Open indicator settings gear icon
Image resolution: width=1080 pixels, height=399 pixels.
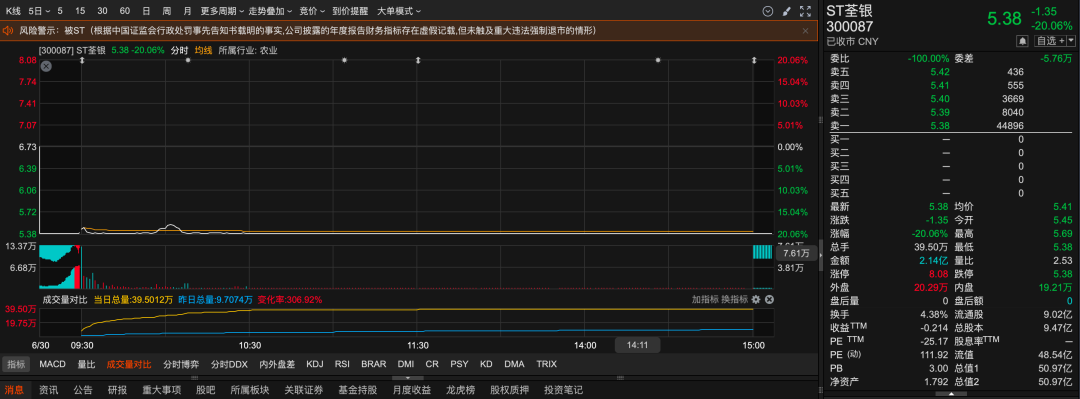(756, 300)
